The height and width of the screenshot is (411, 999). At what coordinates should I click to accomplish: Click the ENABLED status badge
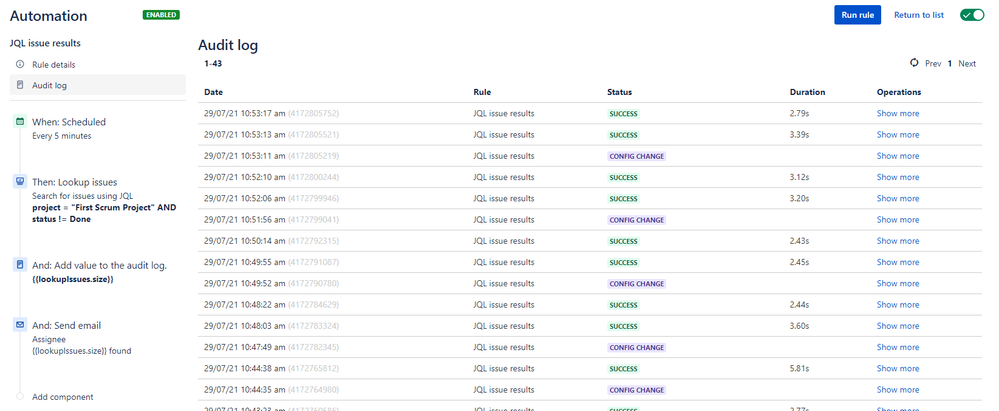pyautogui.click(x=161, y=15)
